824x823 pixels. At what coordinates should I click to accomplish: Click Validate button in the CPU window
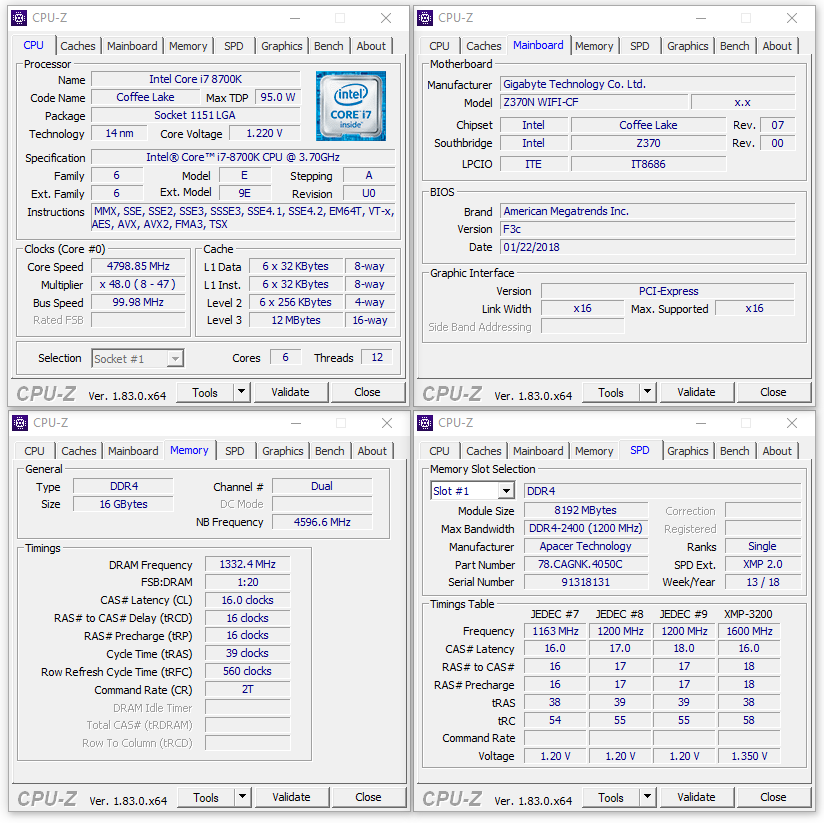[291, 393]
